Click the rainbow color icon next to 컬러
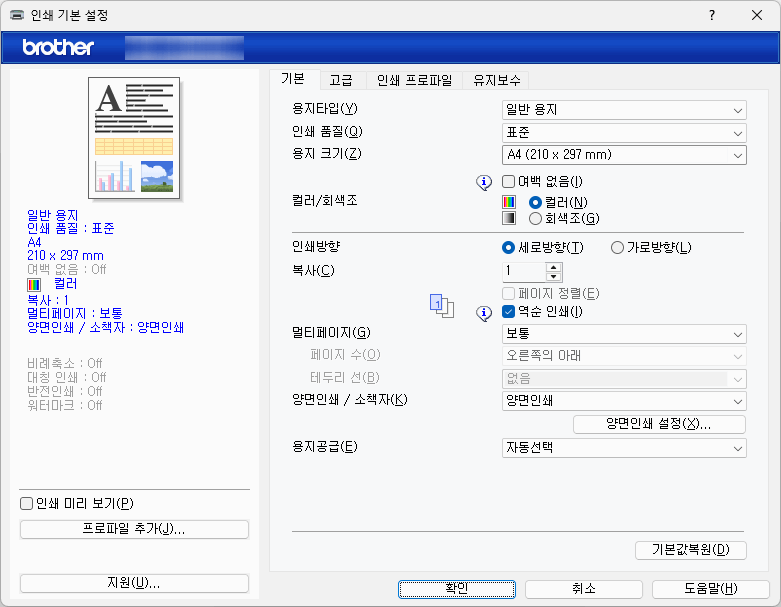The height and width of the screenshot is (607, 781). coord(509,202)
